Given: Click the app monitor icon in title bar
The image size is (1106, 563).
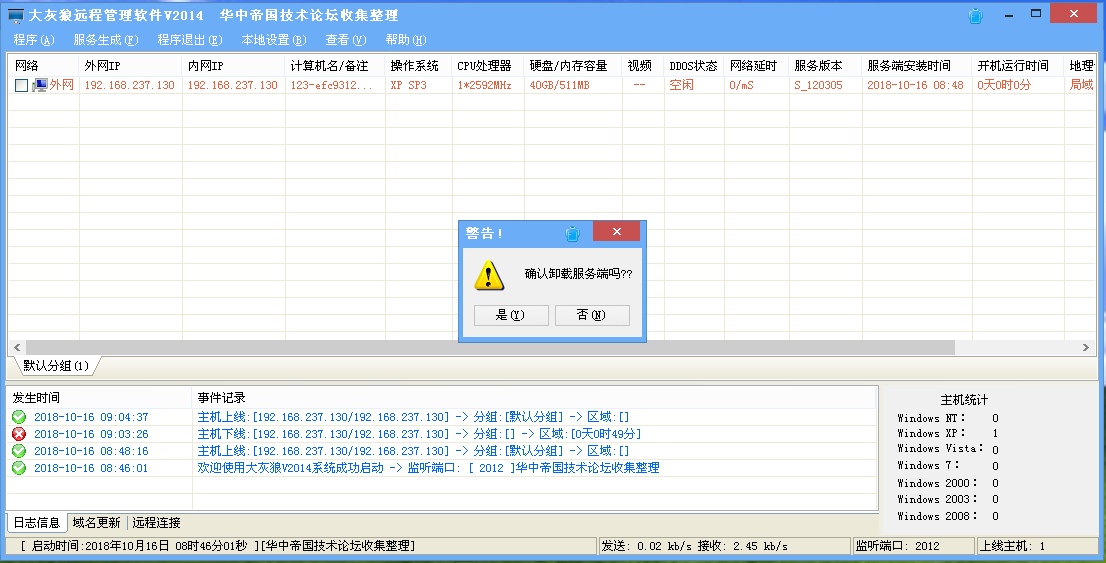Looking at the screenshot, I should coord(16,16).
